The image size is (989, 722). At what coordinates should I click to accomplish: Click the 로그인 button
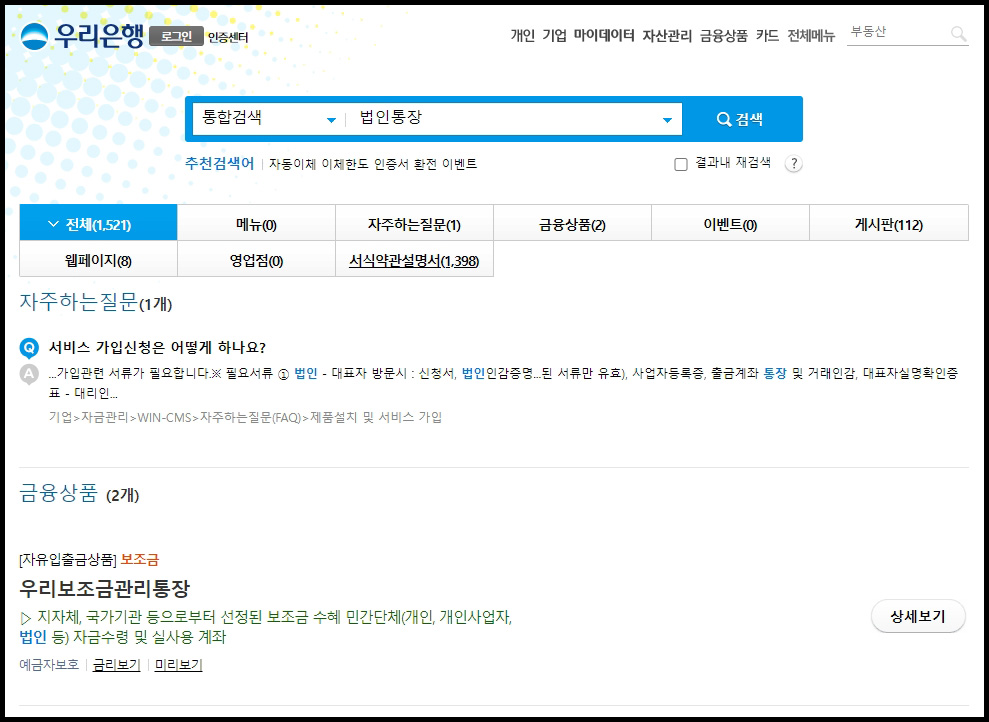[177, 37]
